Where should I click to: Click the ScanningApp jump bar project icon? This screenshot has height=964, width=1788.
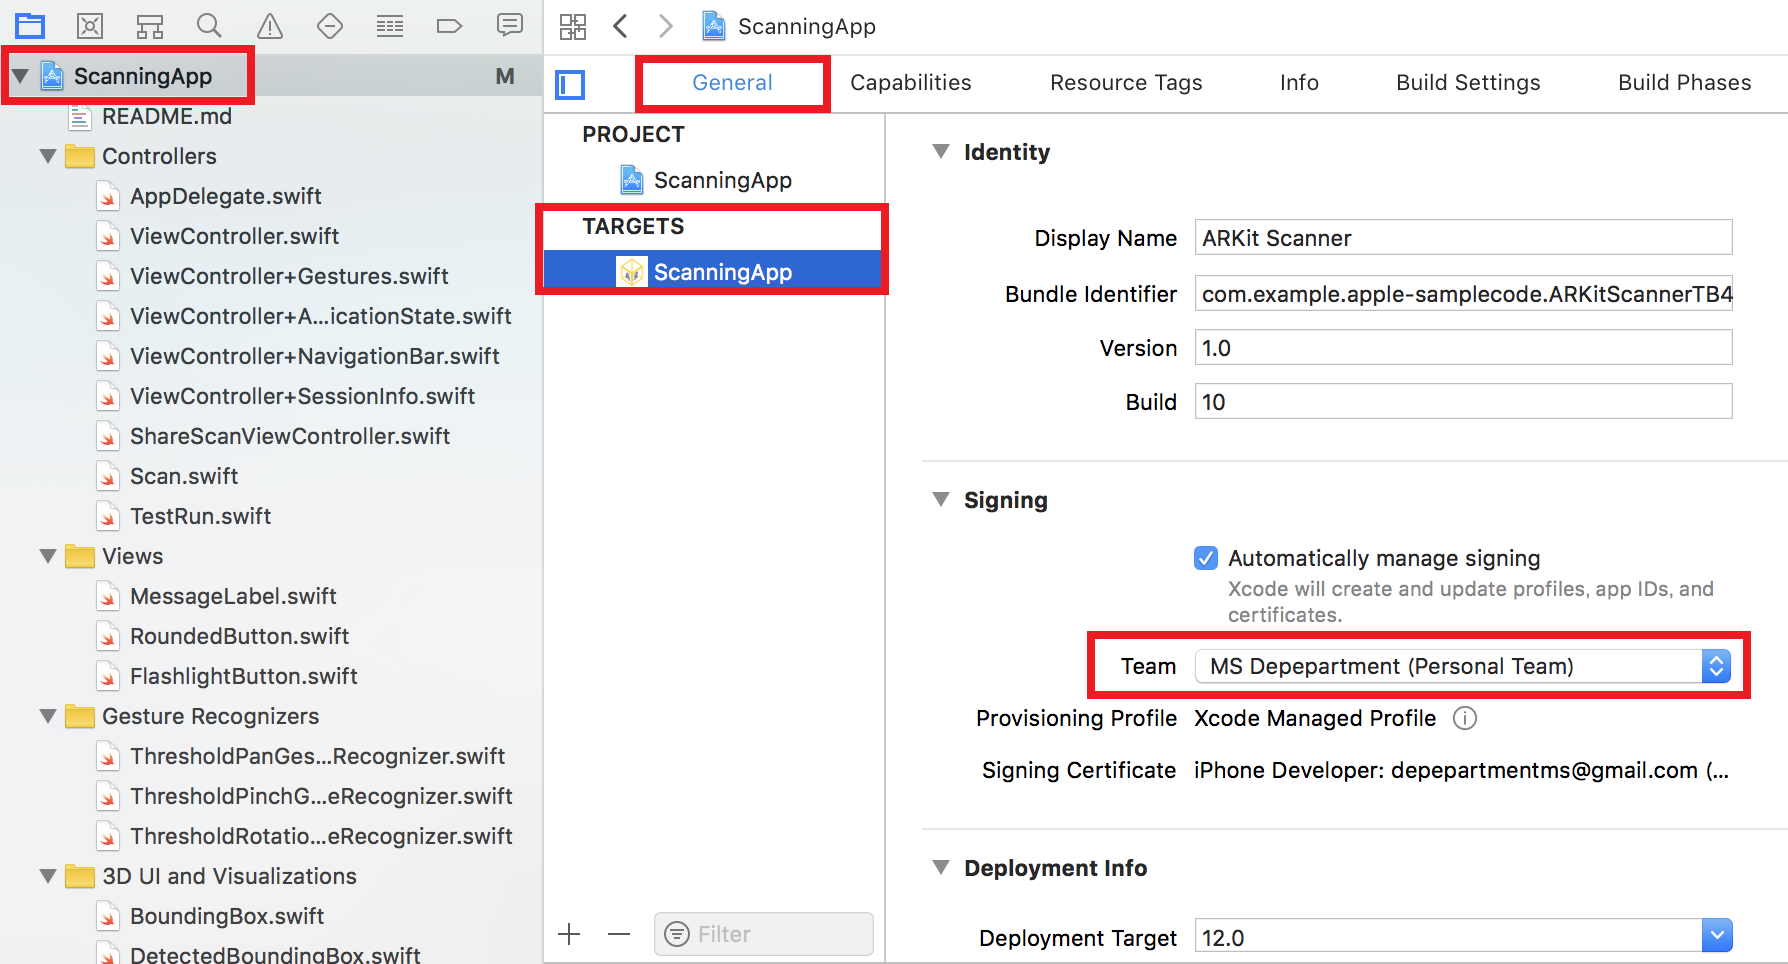714,26
